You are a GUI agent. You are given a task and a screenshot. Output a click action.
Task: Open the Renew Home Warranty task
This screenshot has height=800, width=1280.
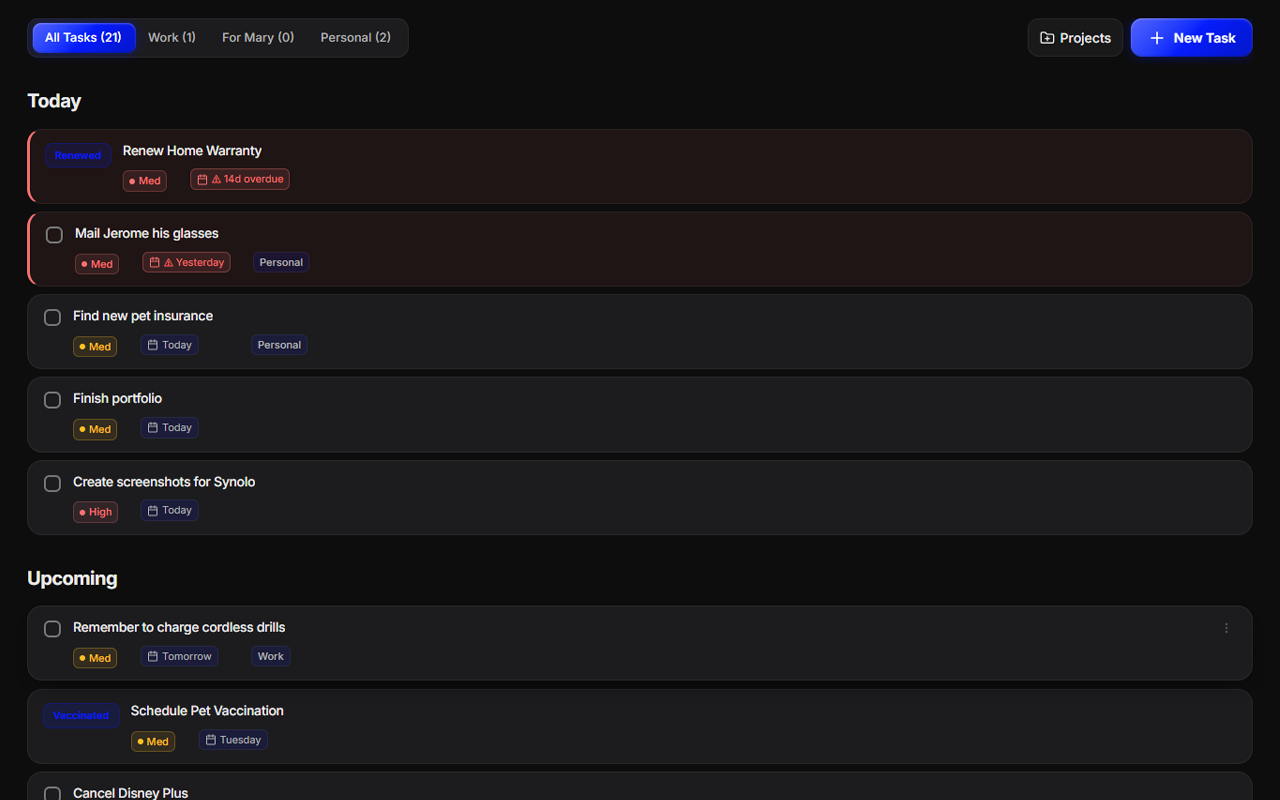192,151
